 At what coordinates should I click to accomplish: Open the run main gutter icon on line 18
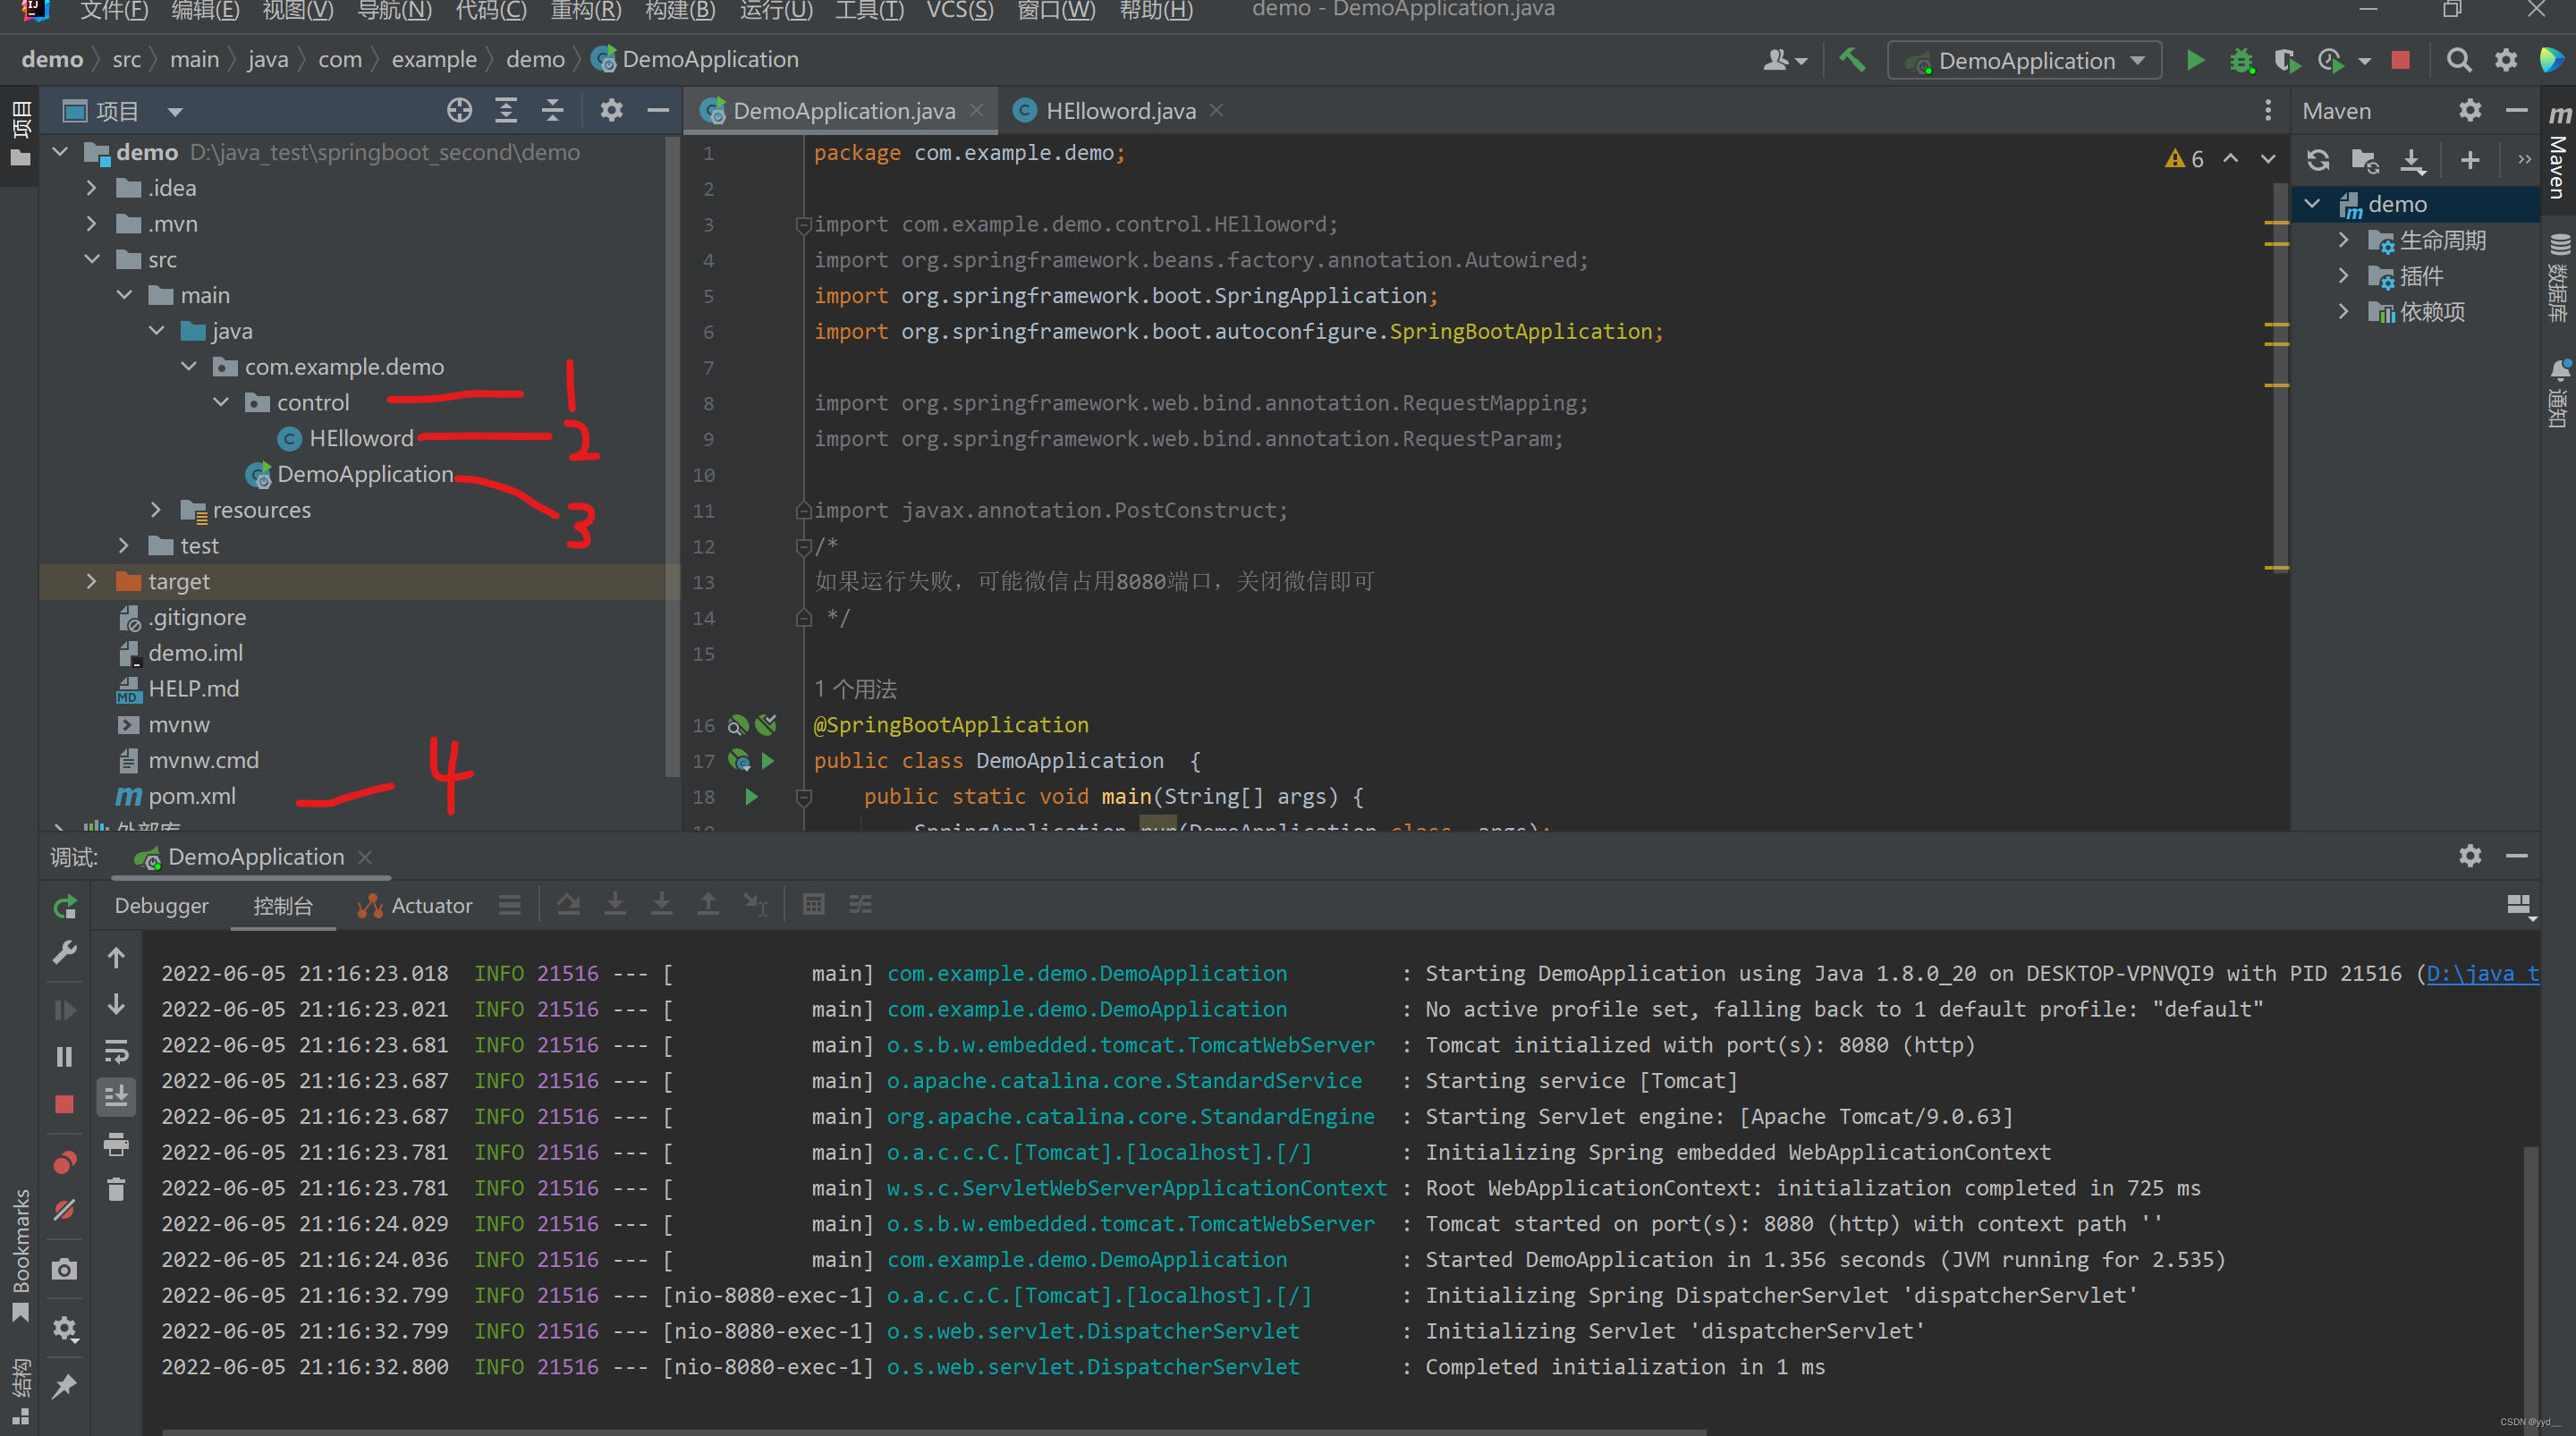(x=751, y=796)
